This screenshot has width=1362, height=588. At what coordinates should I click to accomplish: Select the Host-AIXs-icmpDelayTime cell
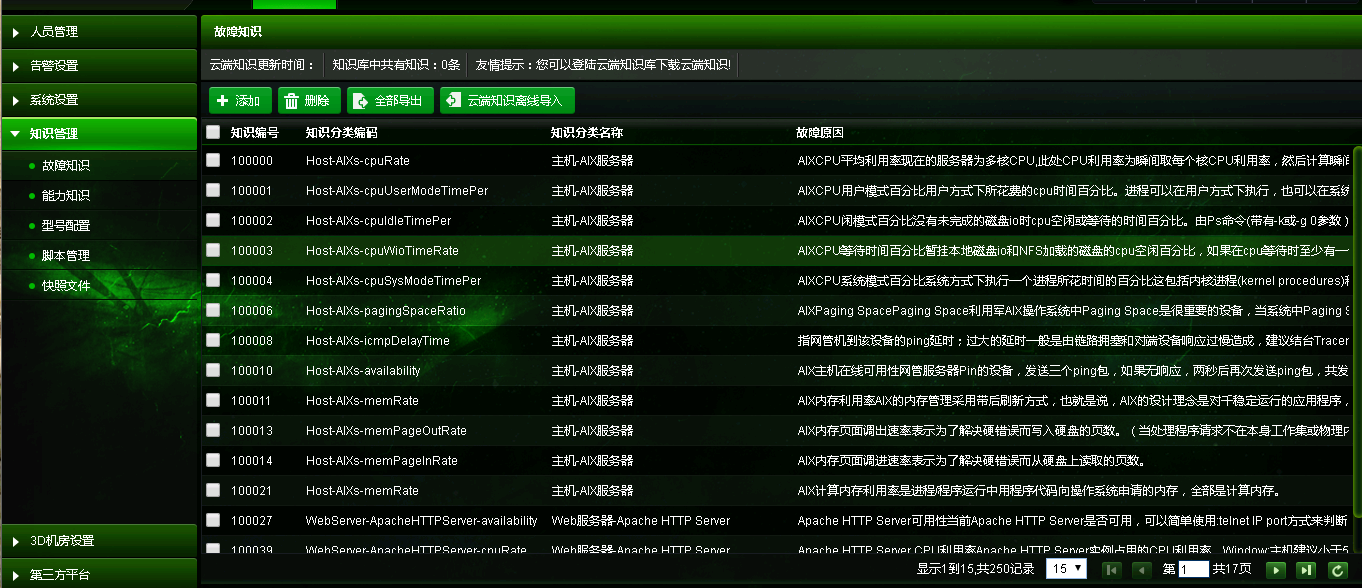tap(378, 341)
